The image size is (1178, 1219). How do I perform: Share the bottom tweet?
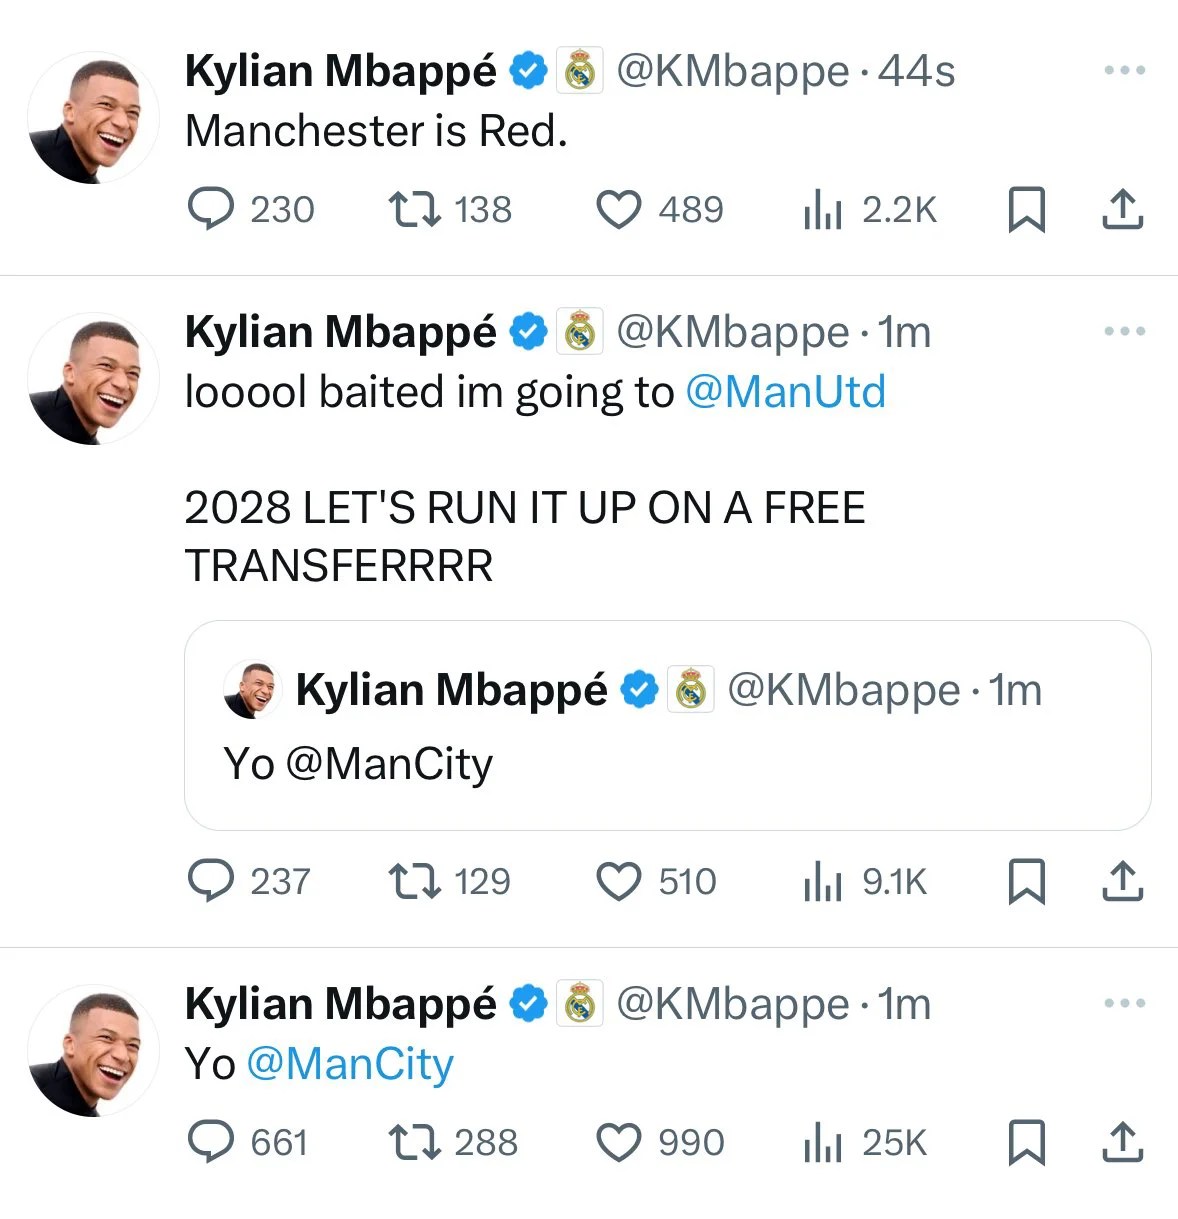(x=1122, y=1143)
